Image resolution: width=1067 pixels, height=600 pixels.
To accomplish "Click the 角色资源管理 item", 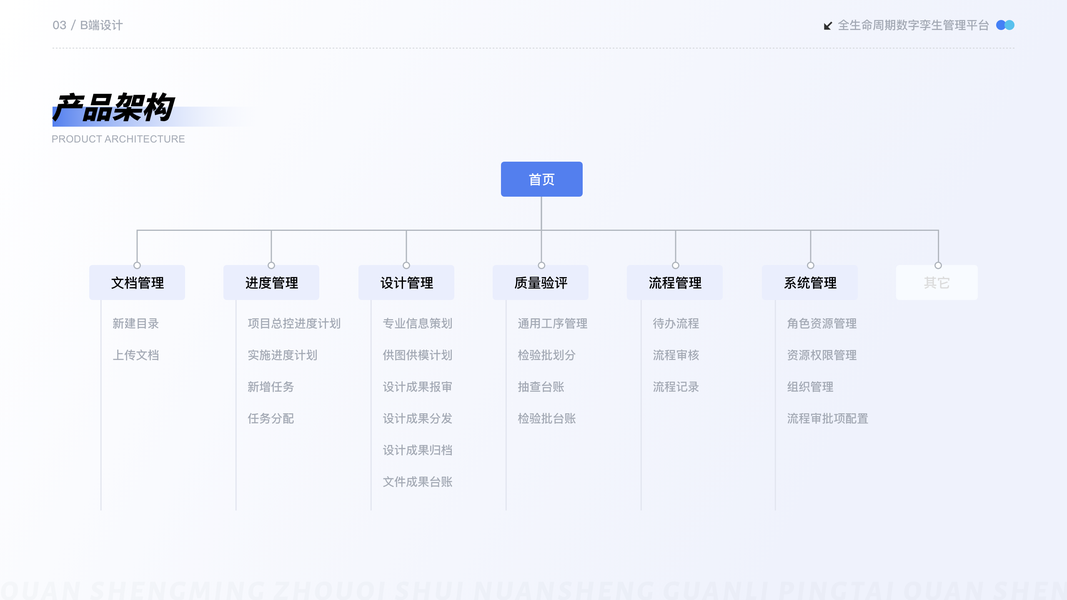I will coord(821,323).
